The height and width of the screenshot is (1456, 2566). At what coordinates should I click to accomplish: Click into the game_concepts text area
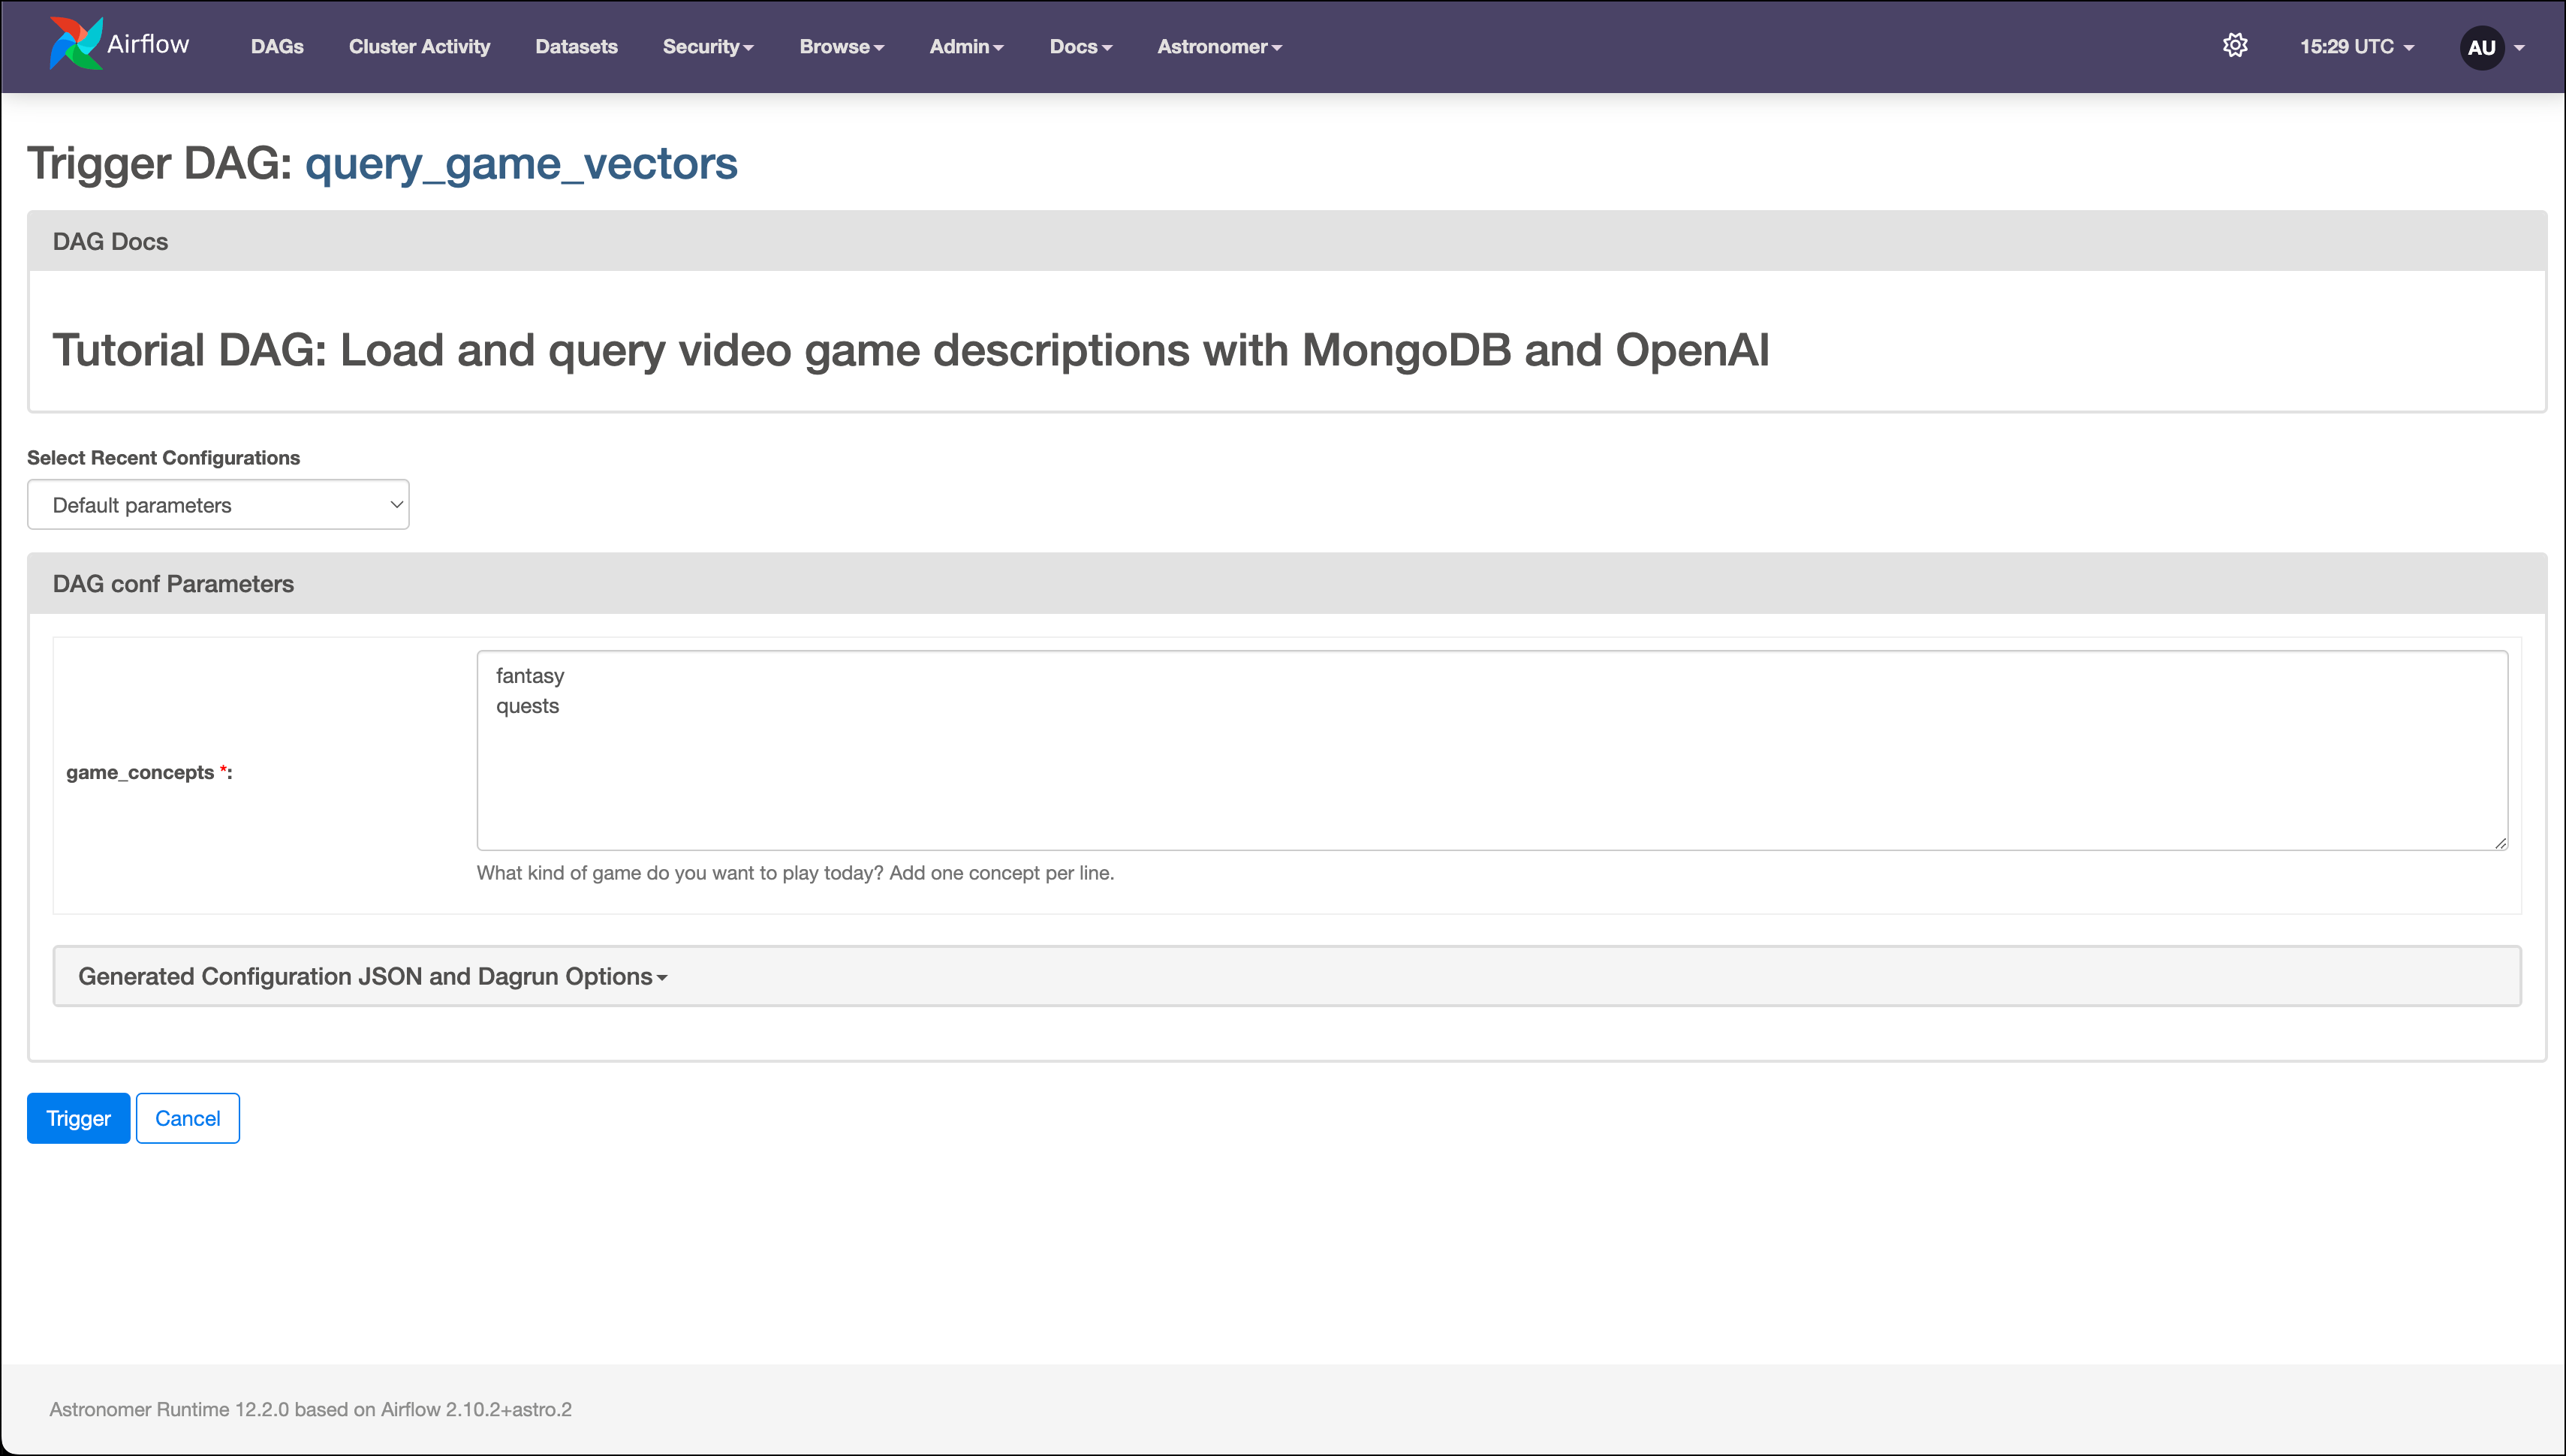point(1492,751)
